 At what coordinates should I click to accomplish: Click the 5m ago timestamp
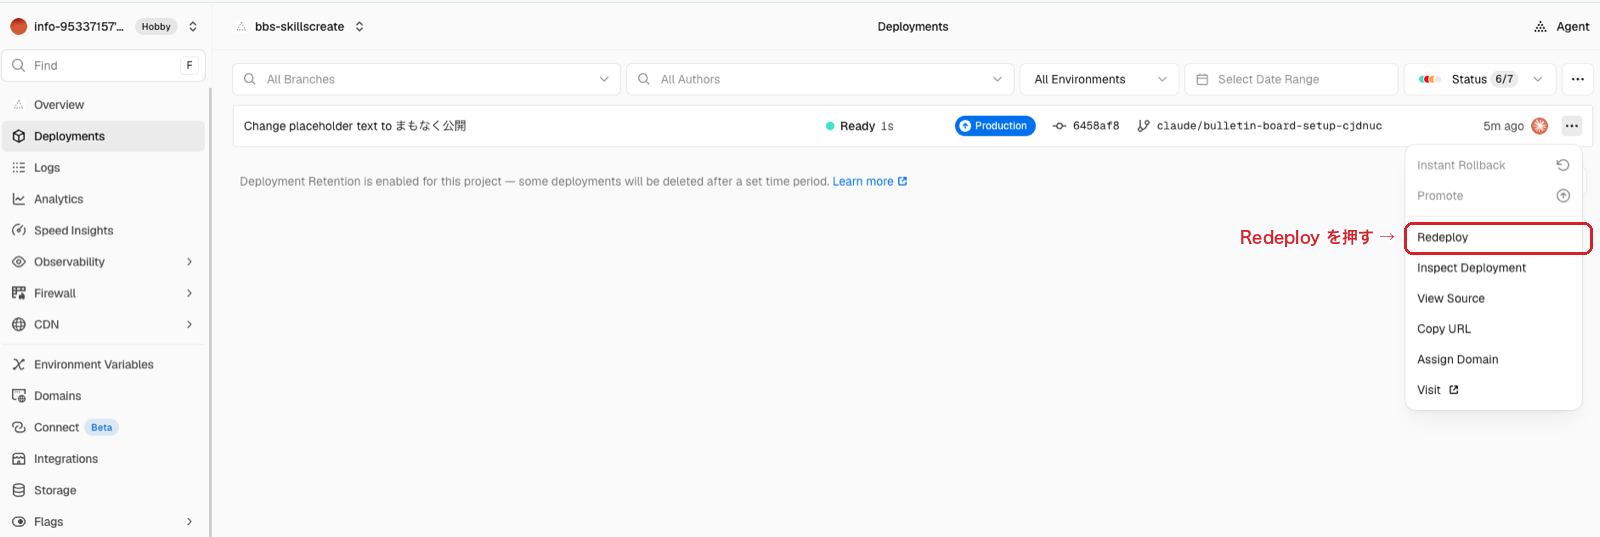[x=1503, y=126]
